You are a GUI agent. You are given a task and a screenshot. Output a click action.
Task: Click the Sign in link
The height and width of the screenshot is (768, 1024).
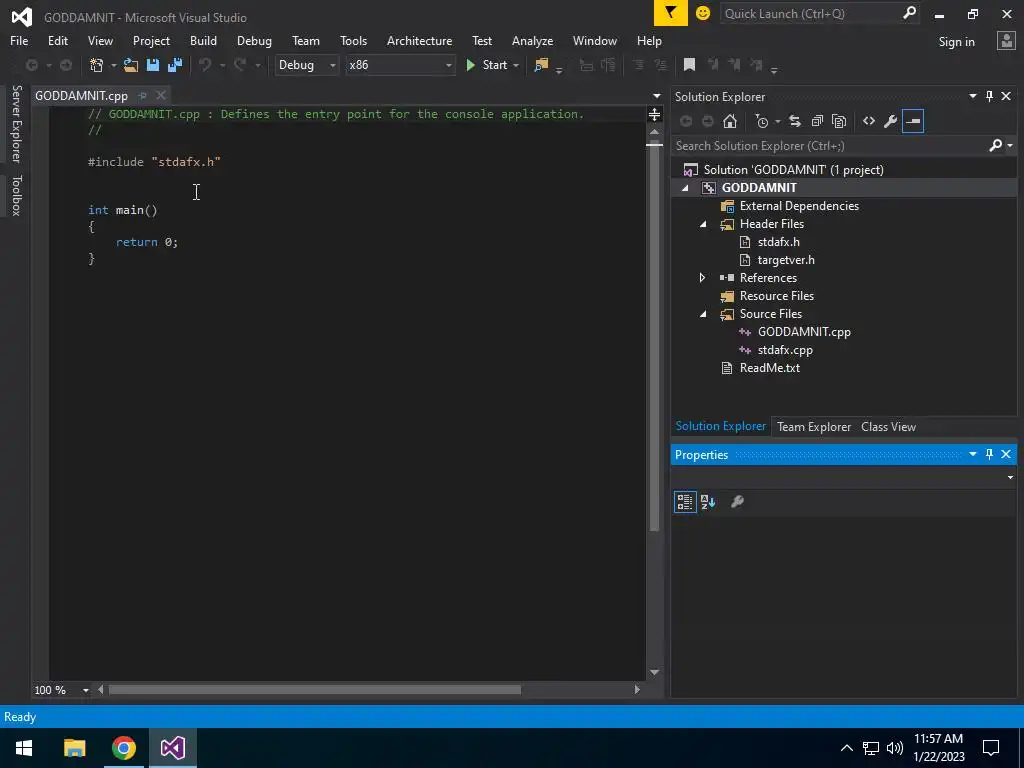(x=956, y=41)
